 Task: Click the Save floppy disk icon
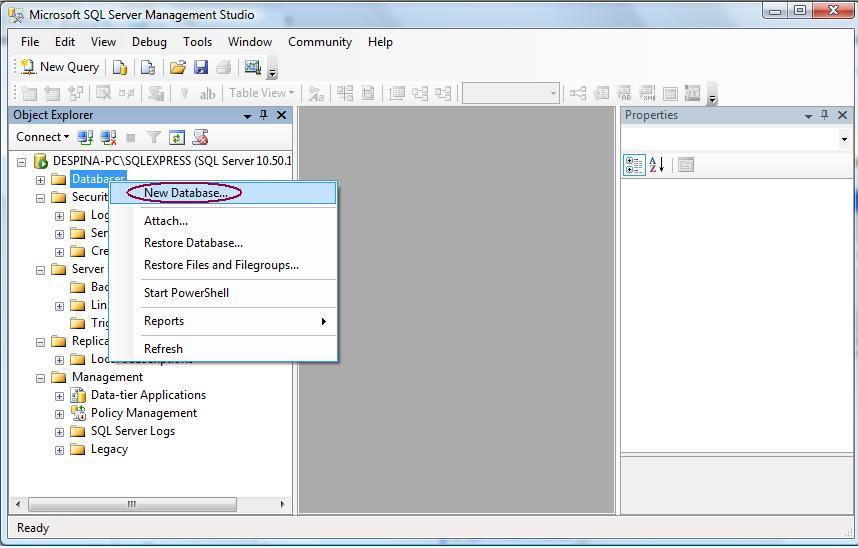point(201,67)
